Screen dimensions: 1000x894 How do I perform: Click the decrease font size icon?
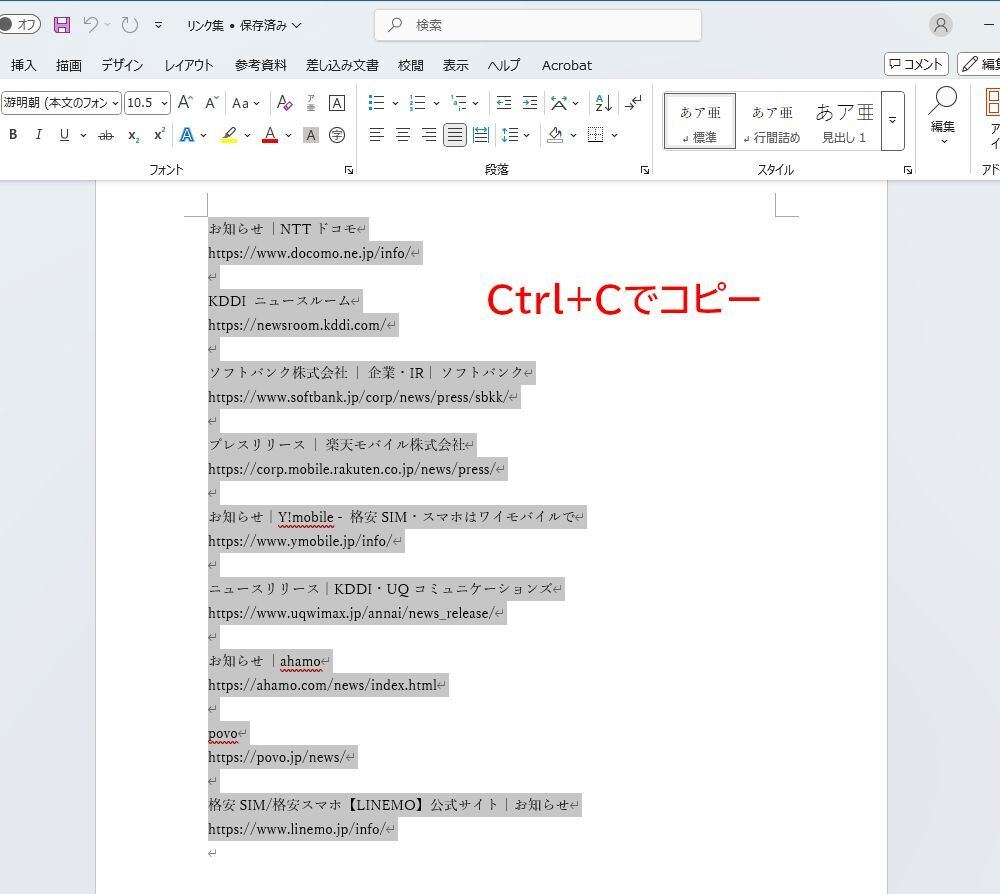(x=212, y=102)
